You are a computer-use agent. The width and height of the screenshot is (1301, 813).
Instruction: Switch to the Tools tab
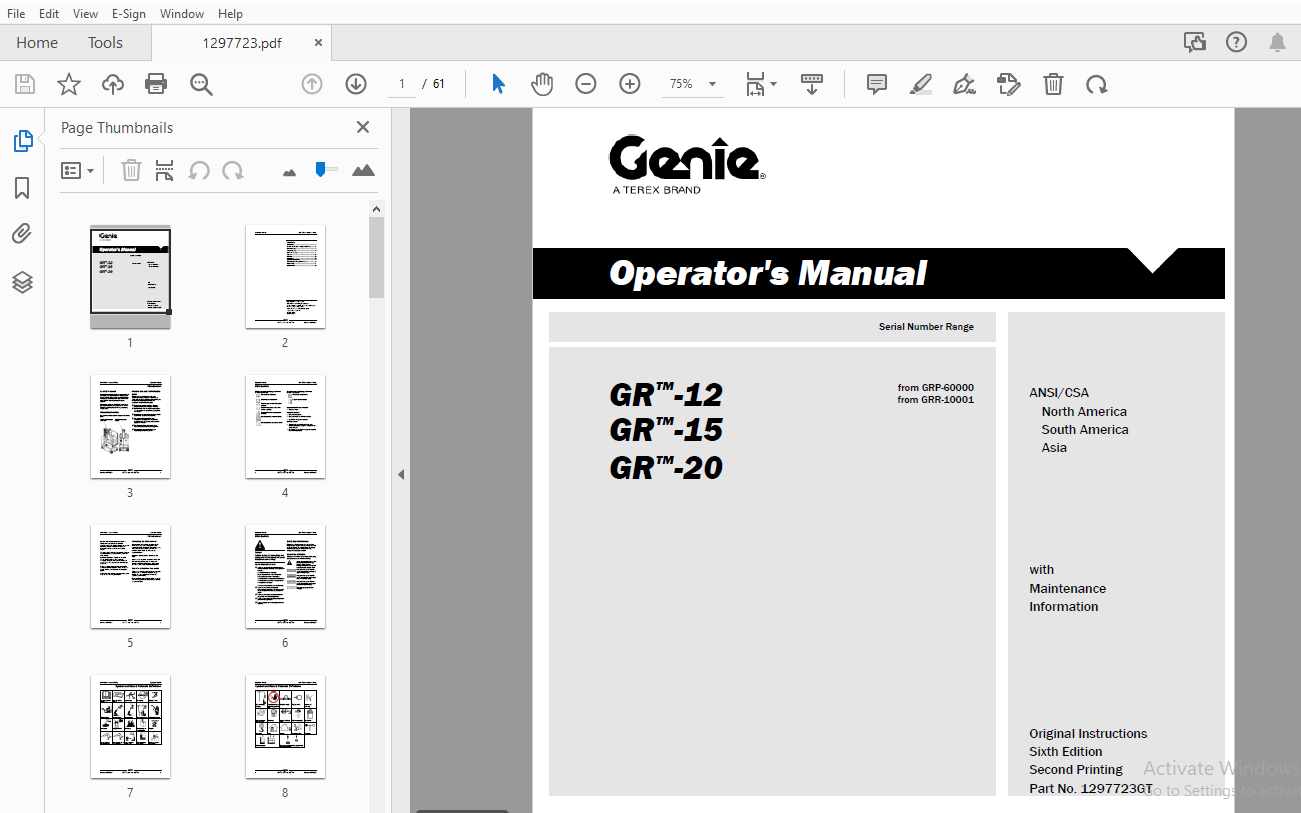[105, 42]
